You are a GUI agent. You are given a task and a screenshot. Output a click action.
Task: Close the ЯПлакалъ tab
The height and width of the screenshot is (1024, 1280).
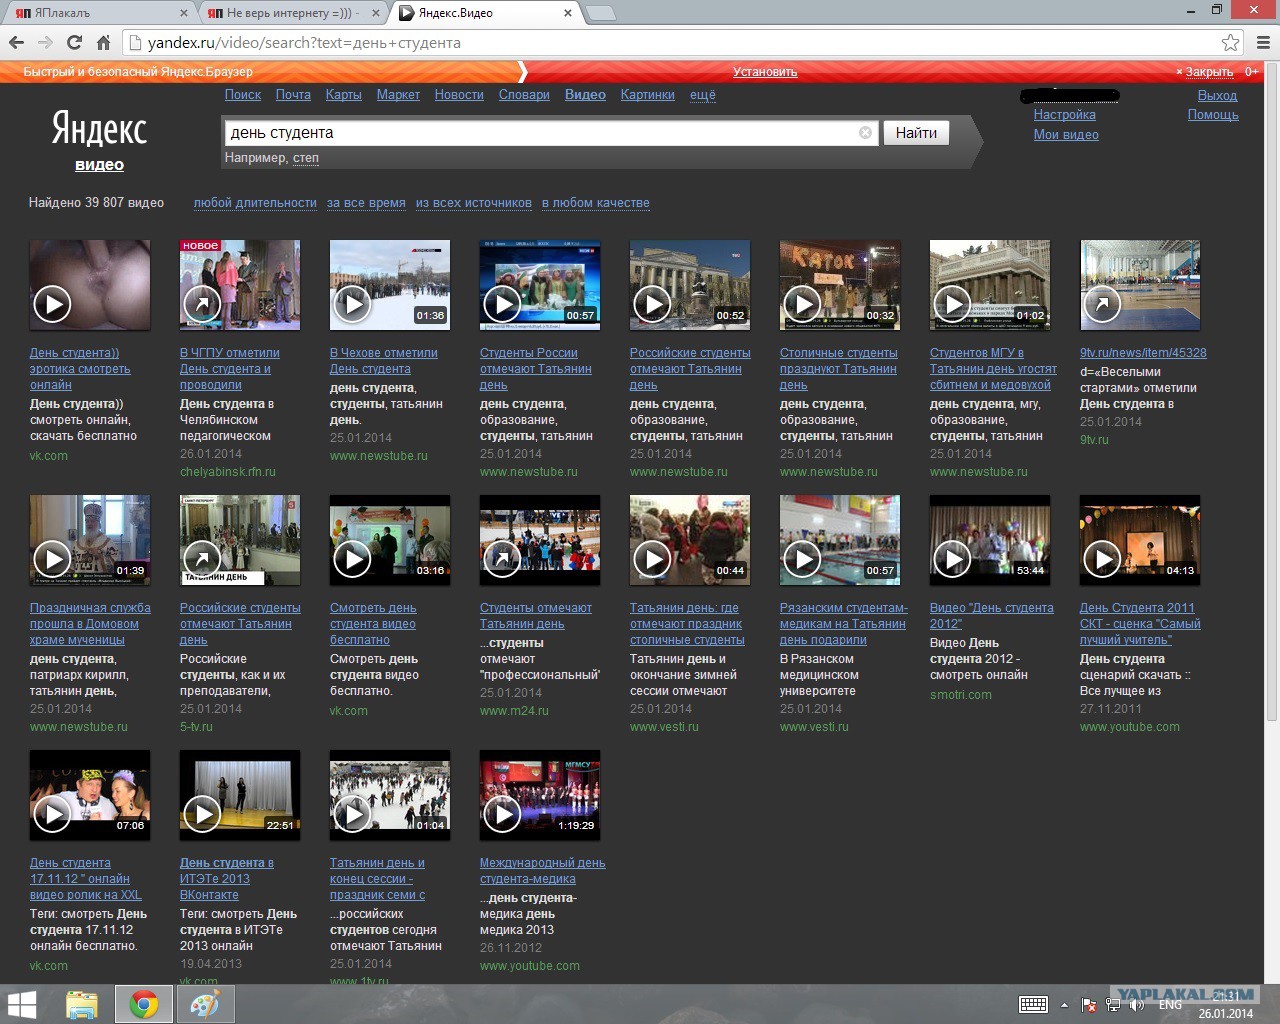[x=184, y=13]
